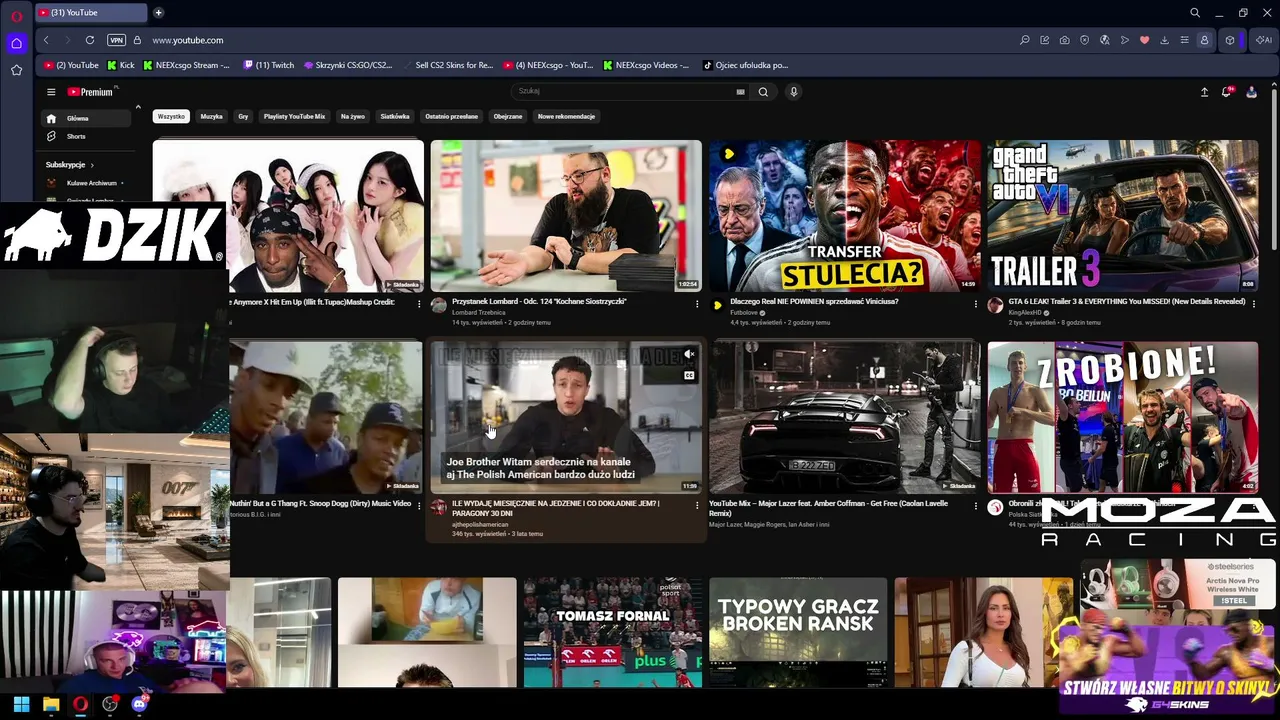Select the Playlisty YouTube Mix chip
Viewport: 1280px width, 720px height.
click(x=294, y=116)
